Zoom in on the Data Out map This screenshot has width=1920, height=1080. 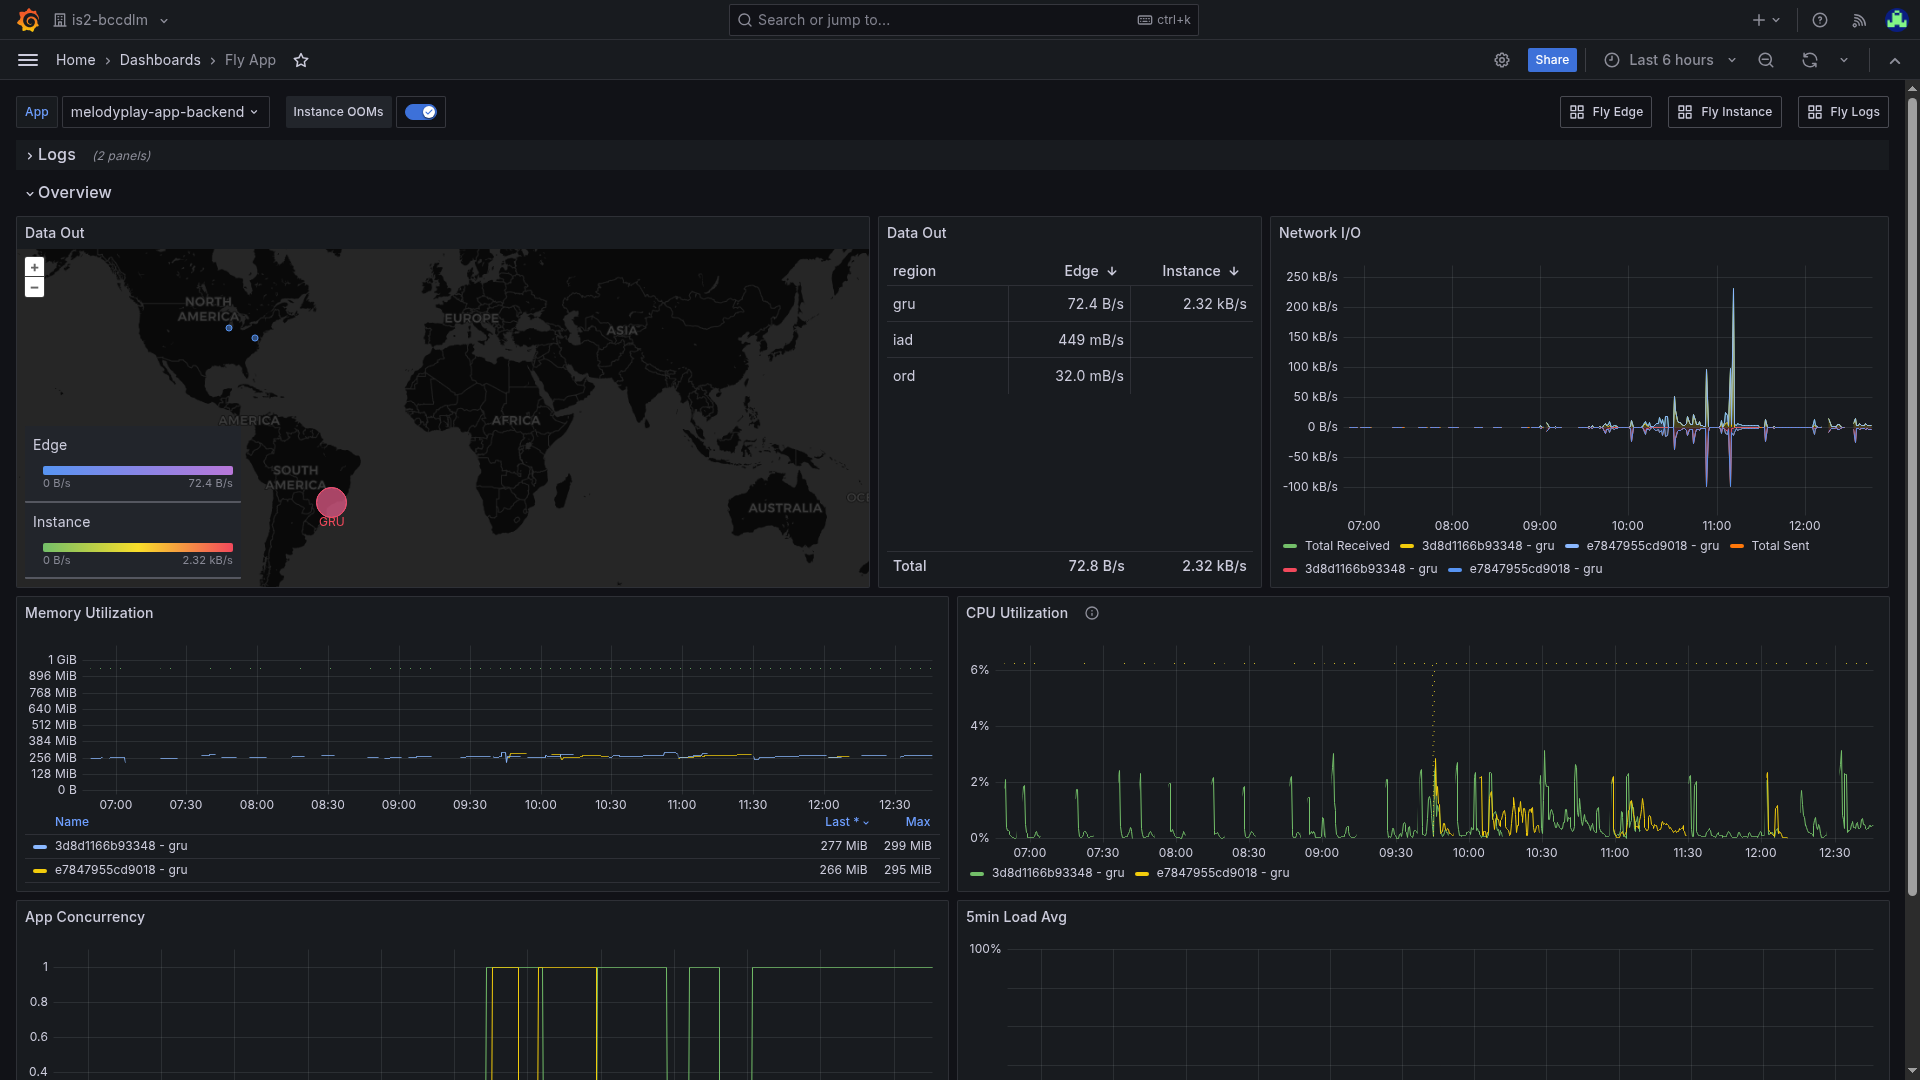(x=34, y=267)
